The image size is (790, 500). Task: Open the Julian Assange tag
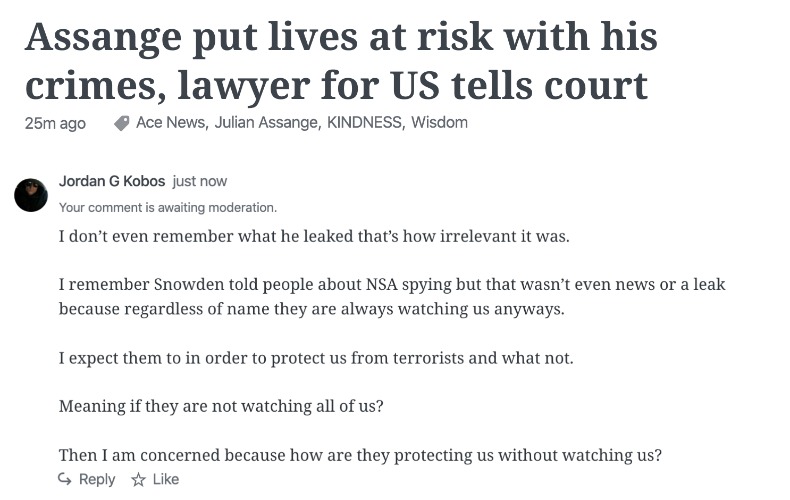click(267, 122)
